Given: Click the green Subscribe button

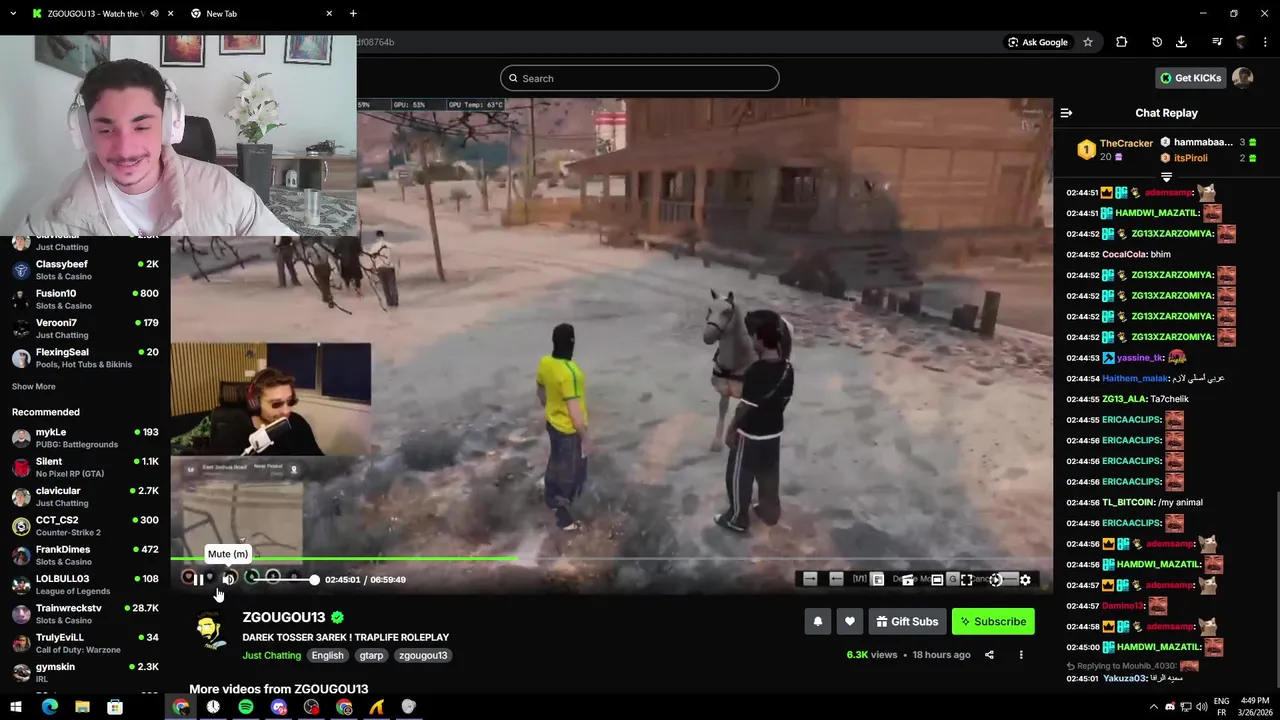Looking at the screenshot, I should click(x=993, y=621).
